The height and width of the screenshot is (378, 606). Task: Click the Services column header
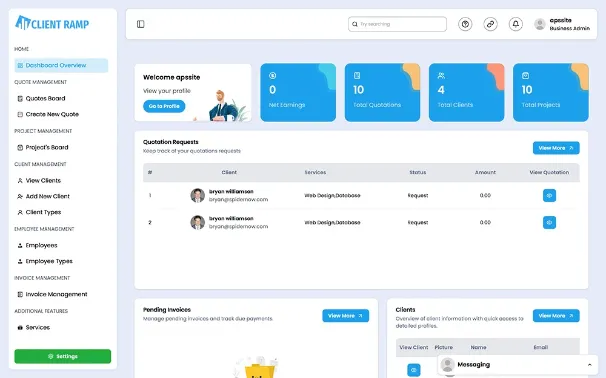pyautogui.click(x=315, y=172)
